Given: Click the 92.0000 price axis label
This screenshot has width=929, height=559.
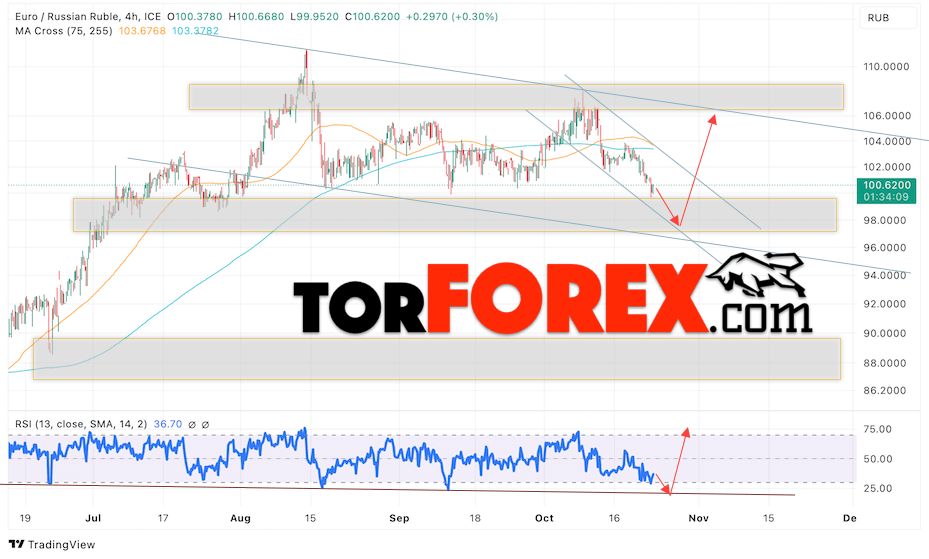Looking at the screenshot, I should (885, 304).
